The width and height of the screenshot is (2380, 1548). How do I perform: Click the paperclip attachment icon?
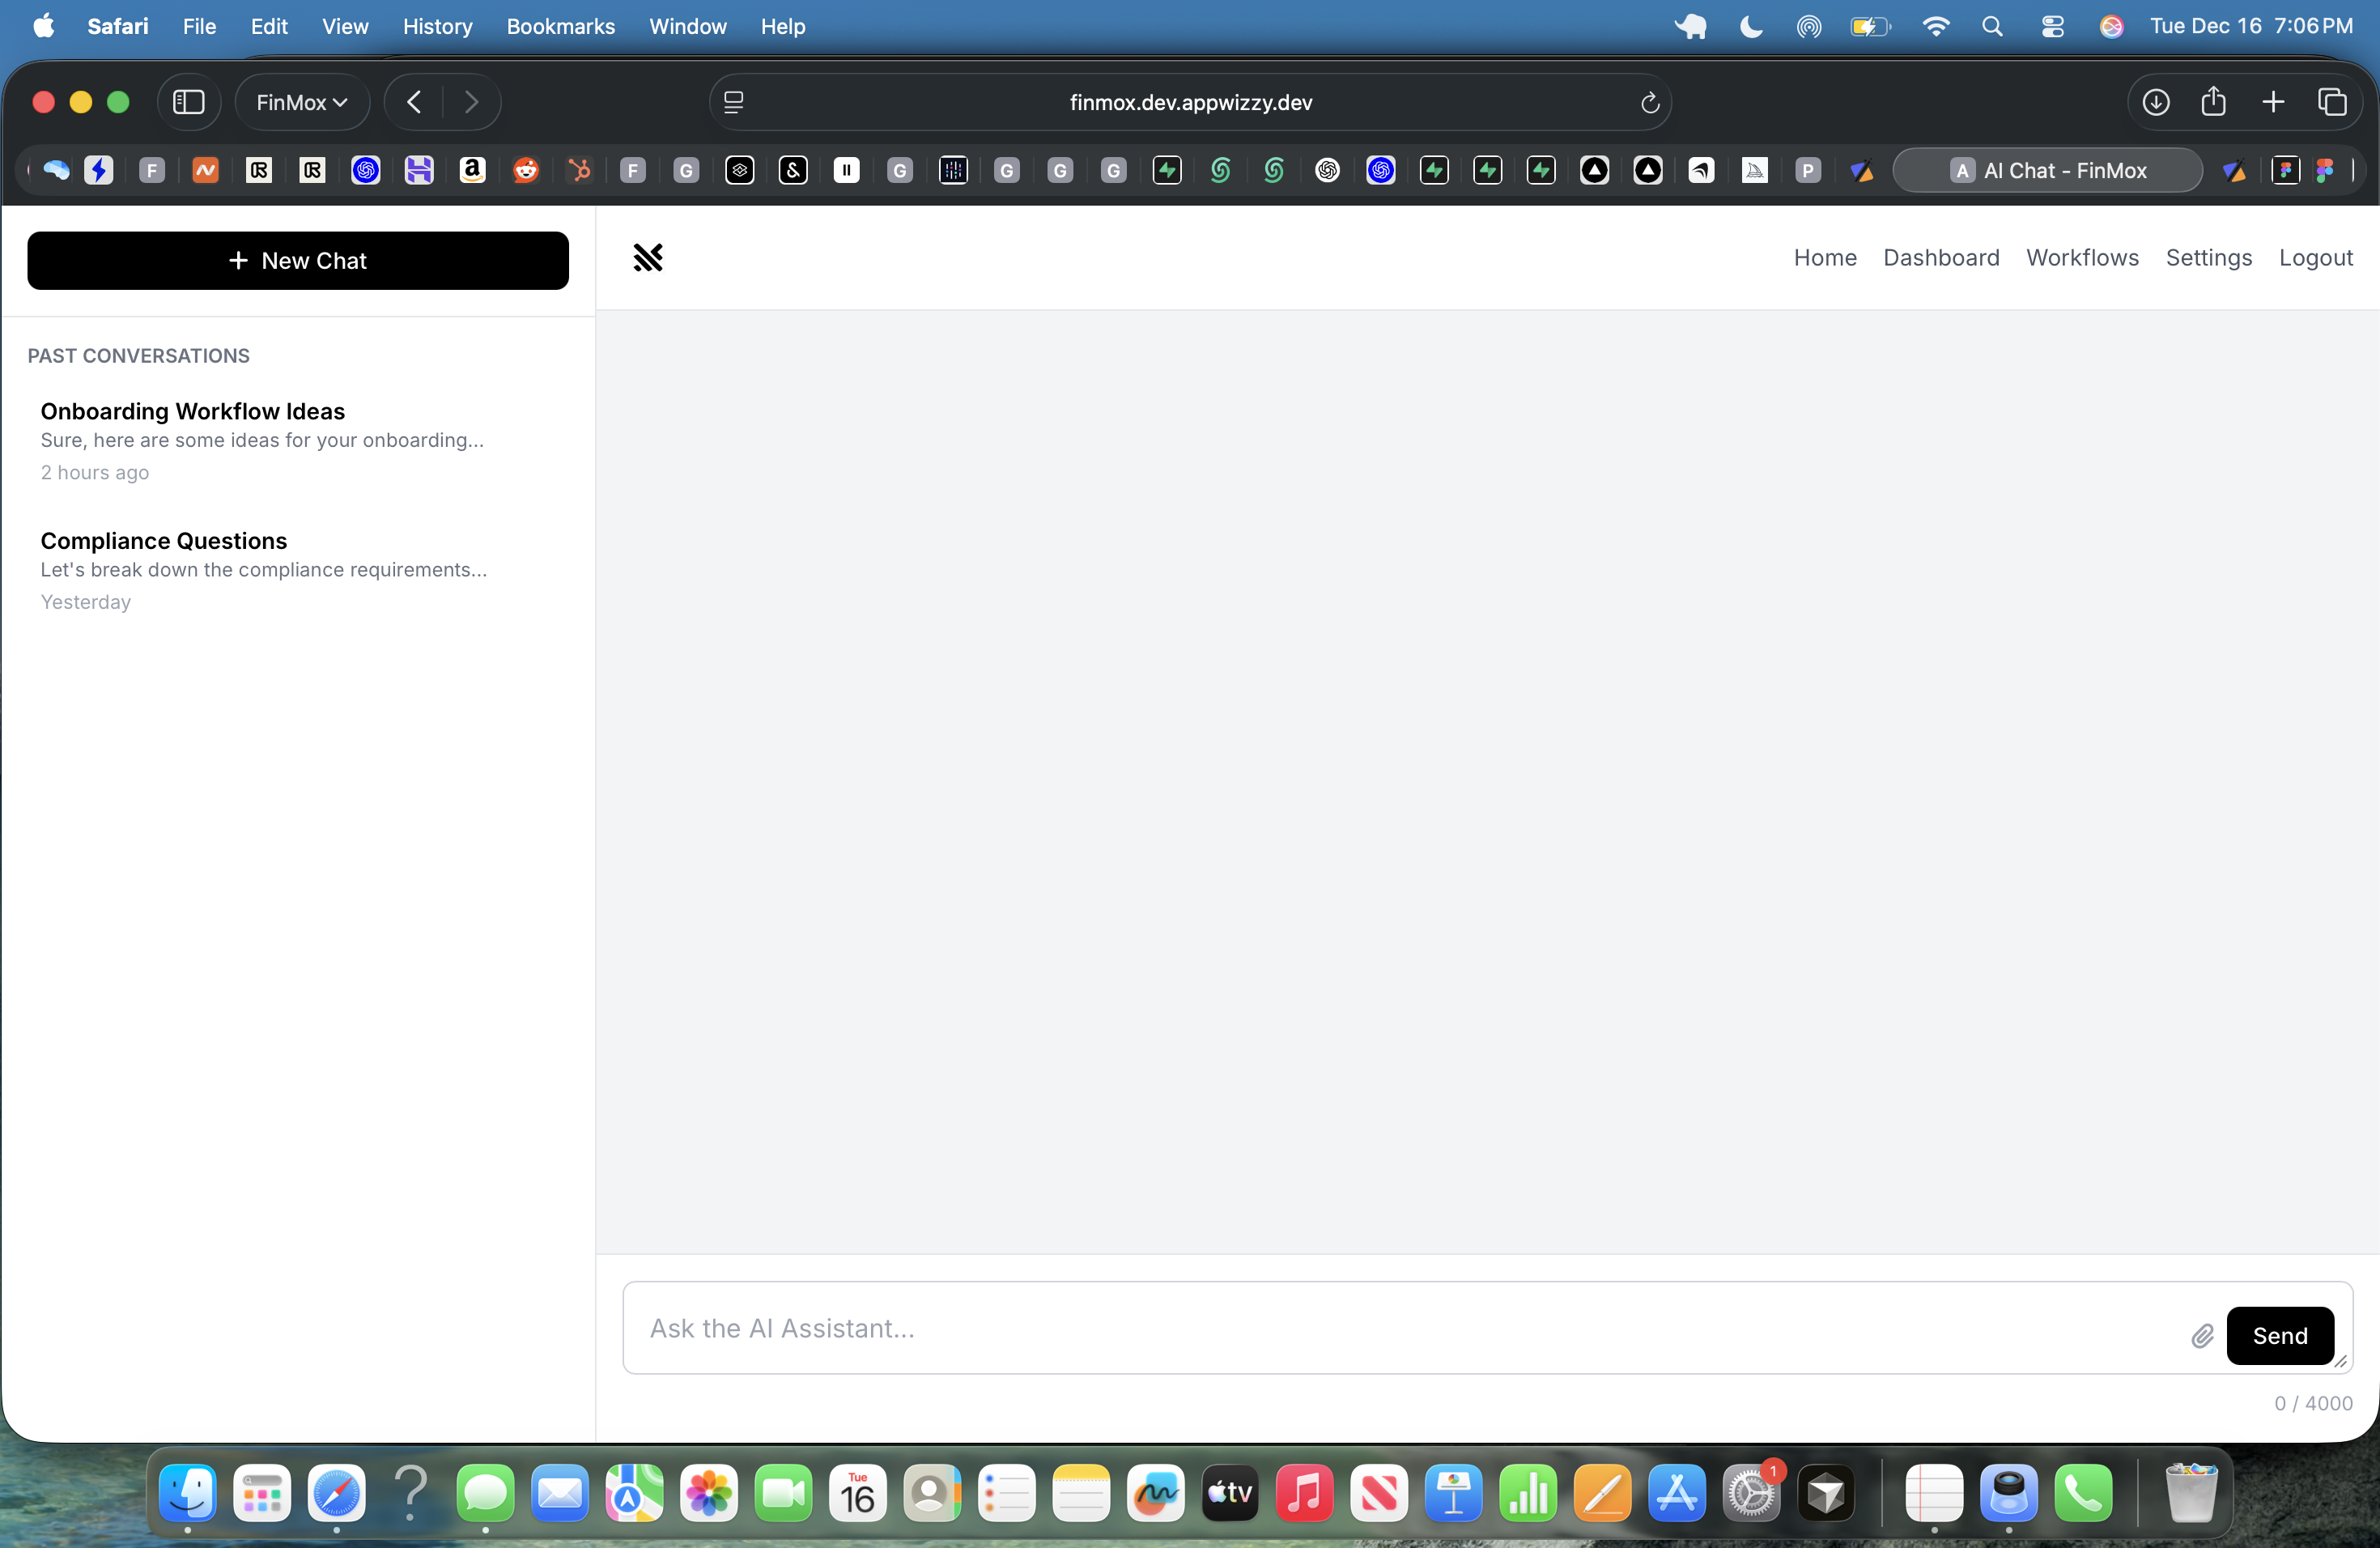click(2202, 1336)
